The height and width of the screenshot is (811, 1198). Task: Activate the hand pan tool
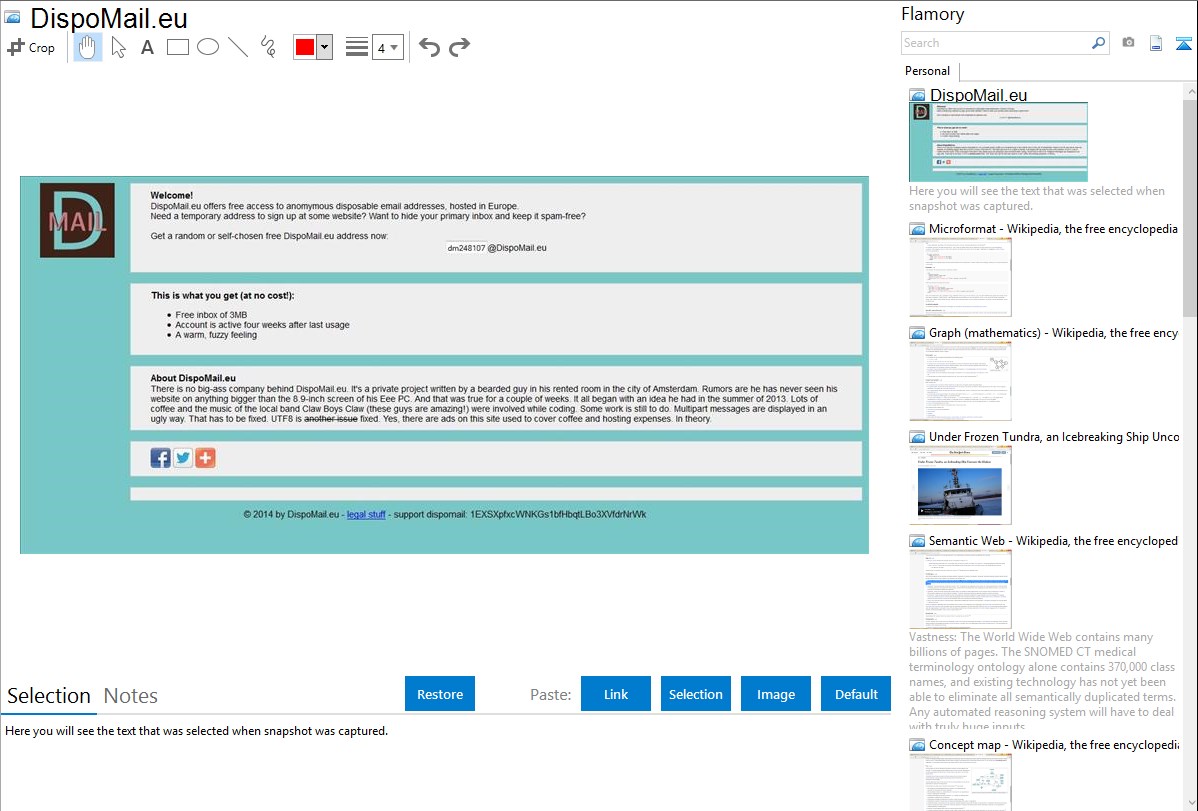(x=87, y=47)
